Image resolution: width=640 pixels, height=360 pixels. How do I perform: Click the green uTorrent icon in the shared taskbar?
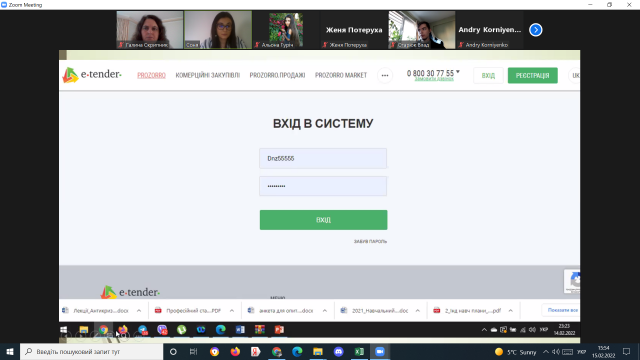[182, 329]
